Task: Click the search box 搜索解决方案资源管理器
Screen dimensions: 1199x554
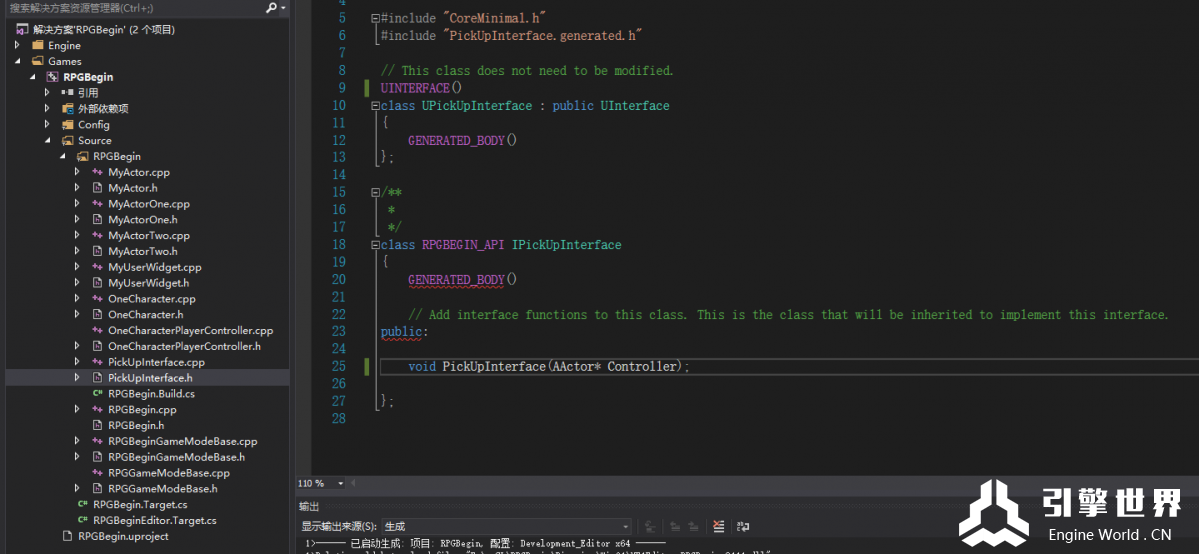Action: coord(135,8)
